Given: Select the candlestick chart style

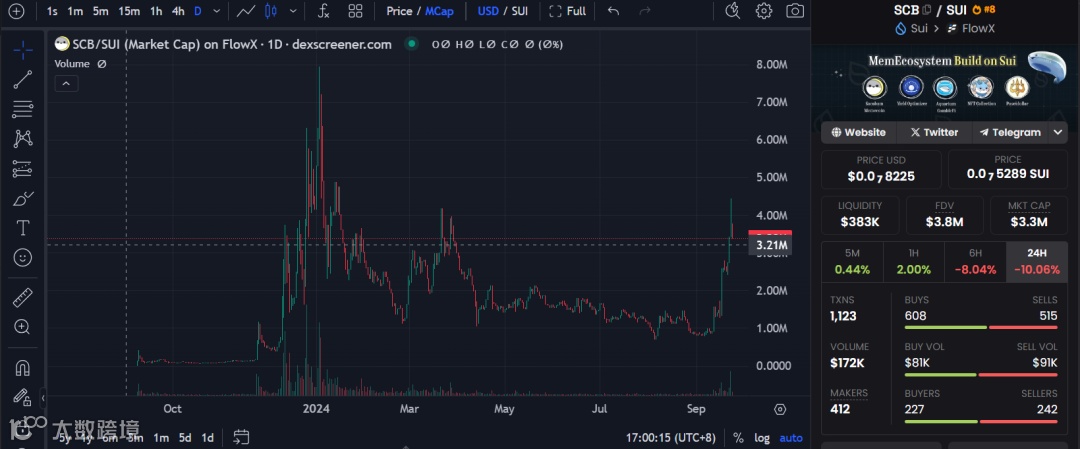Looking at the screenshot, I should tap(271, 11).
